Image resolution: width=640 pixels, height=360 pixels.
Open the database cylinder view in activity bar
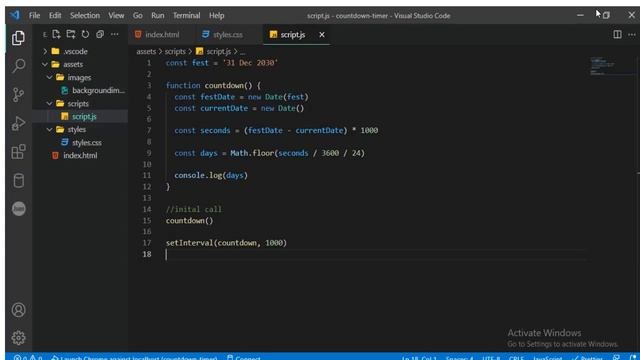[x=18, y=180]
